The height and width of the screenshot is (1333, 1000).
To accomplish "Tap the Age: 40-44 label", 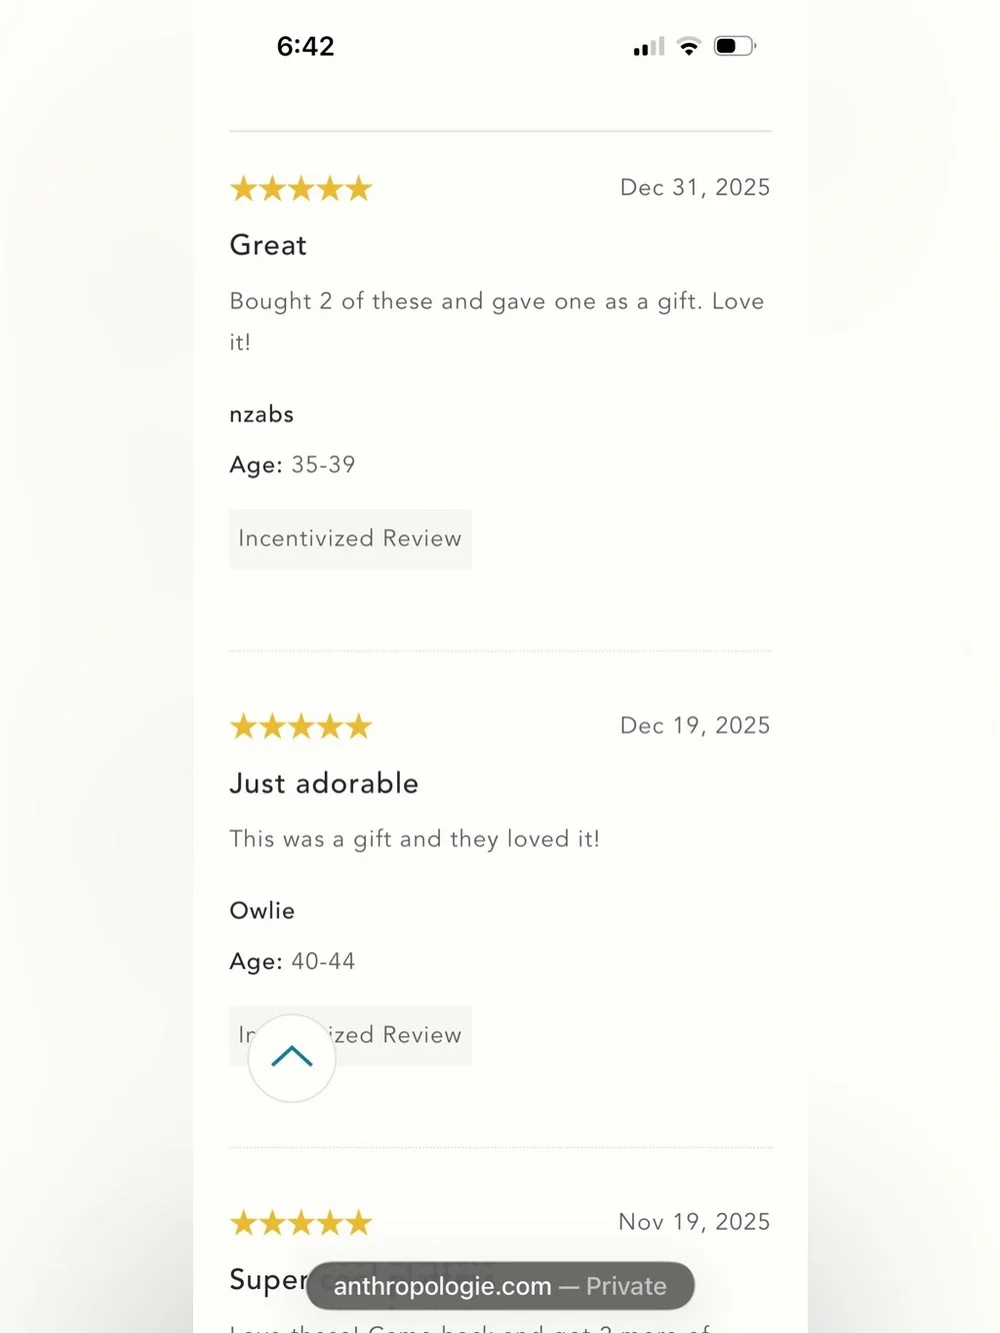I will coord(292,962).
